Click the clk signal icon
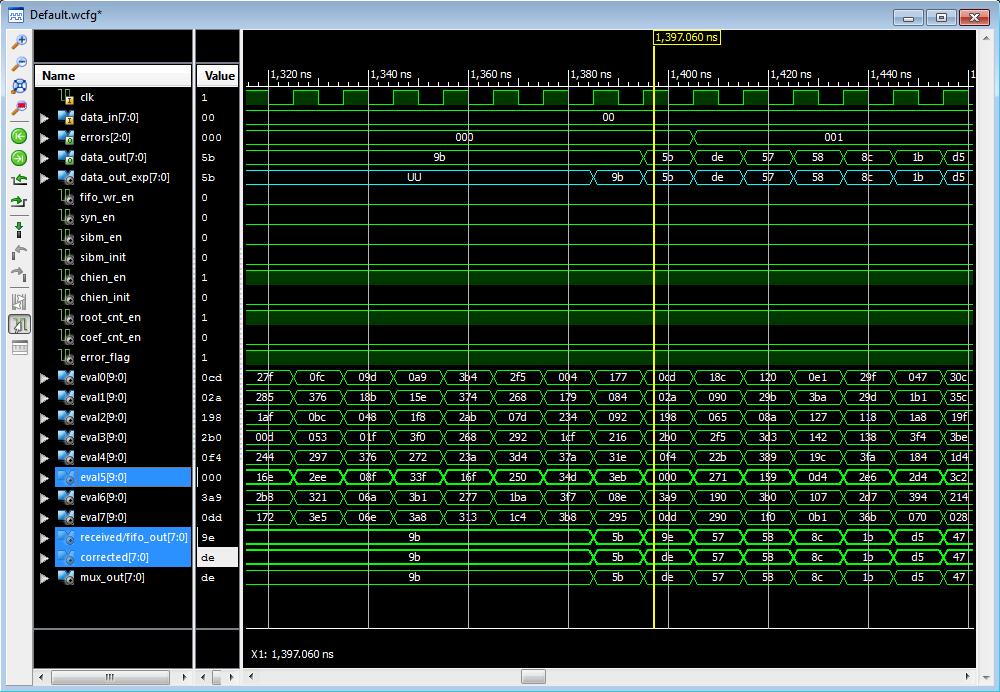The width and height of the screenshot is (1000, 692). pos(66,97)
